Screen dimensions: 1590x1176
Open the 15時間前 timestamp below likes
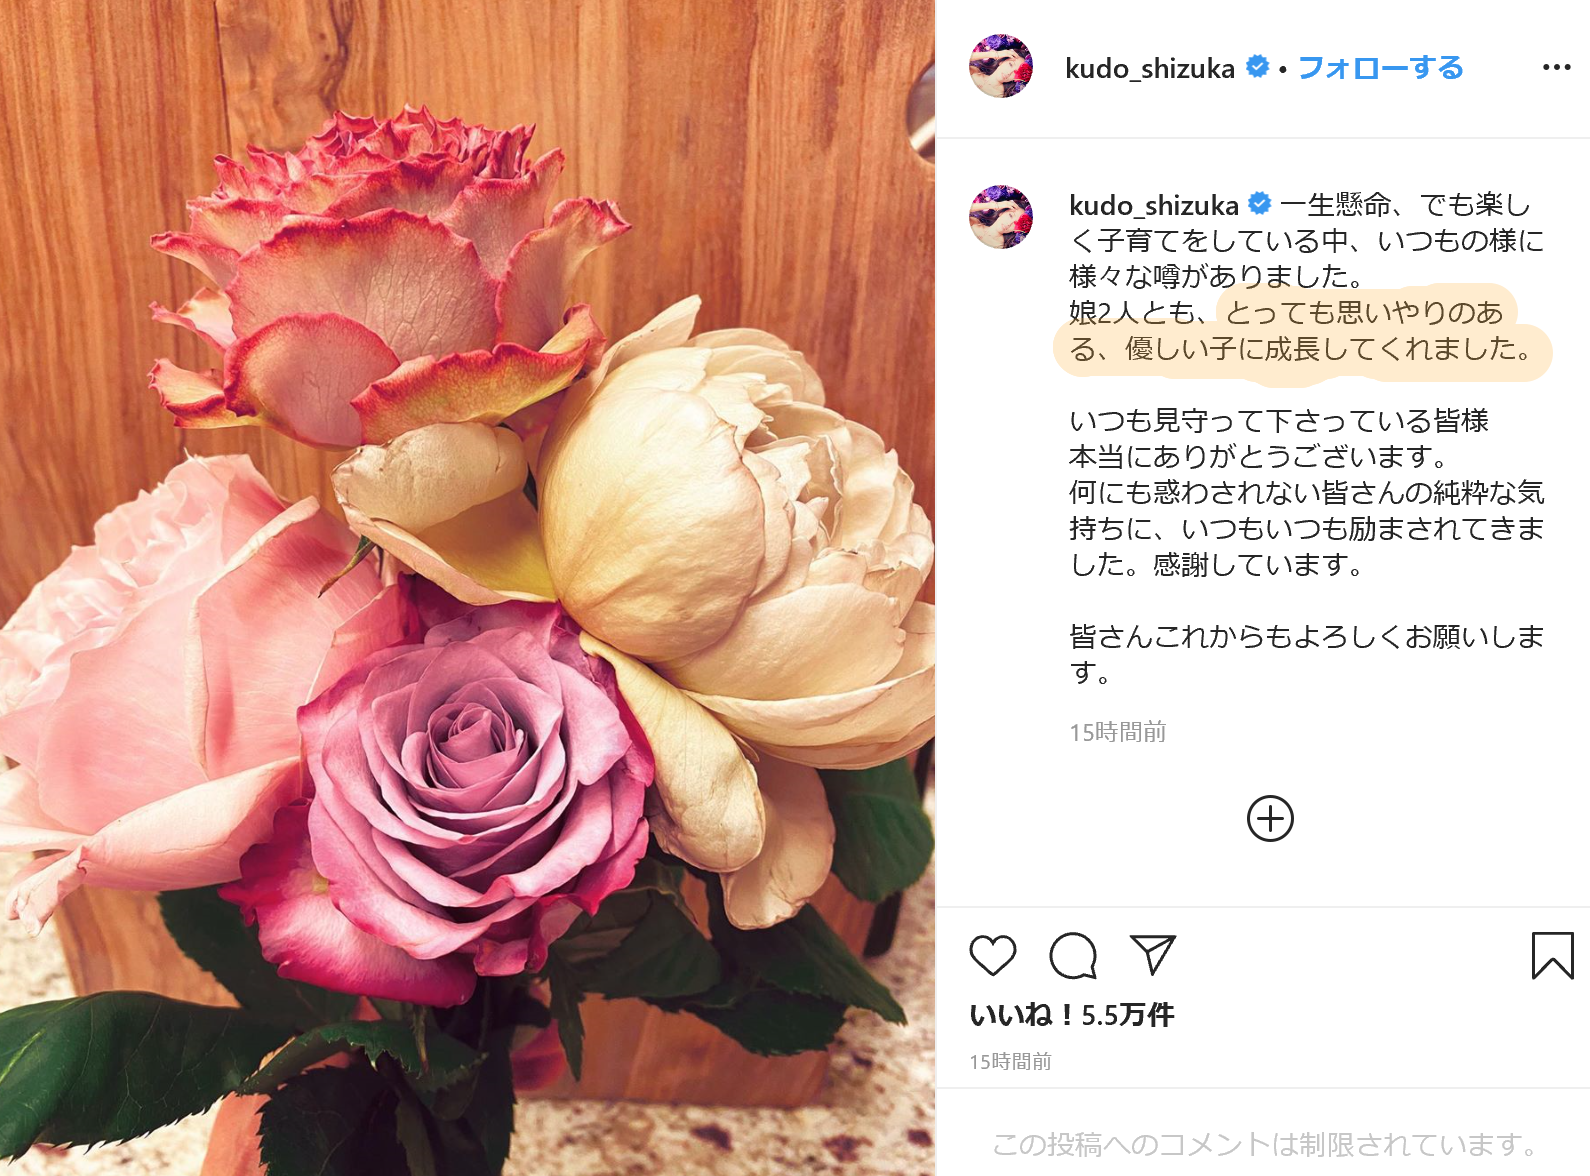[x=1010, y=1061]
